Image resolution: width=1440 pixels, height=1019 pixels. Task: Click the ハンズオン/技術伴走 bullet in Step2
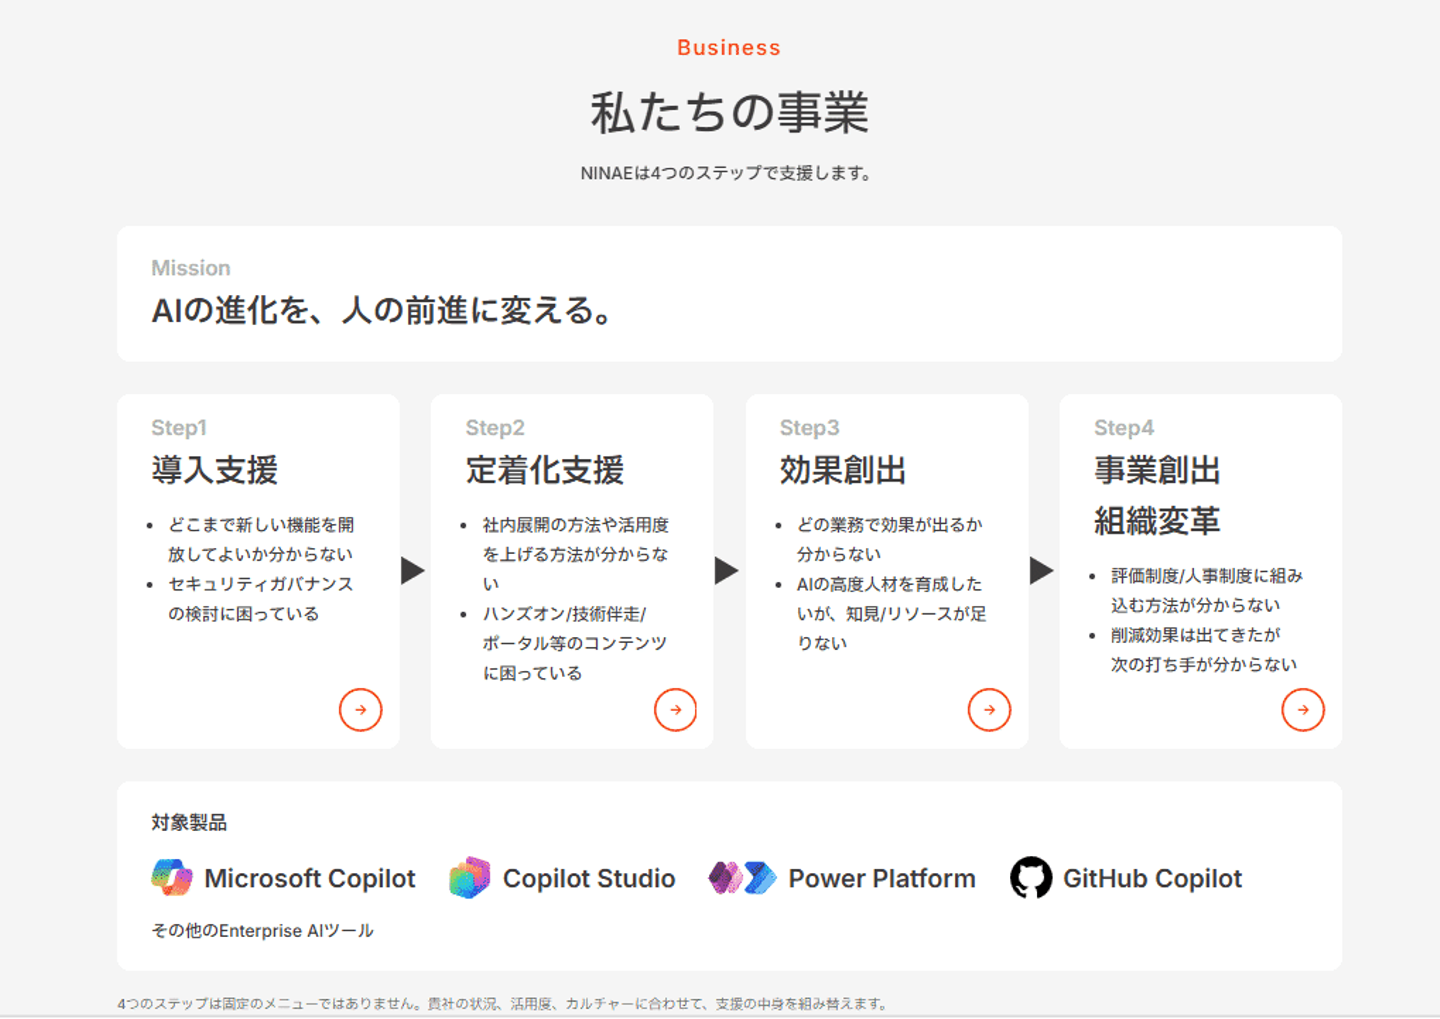pos(574,643)
